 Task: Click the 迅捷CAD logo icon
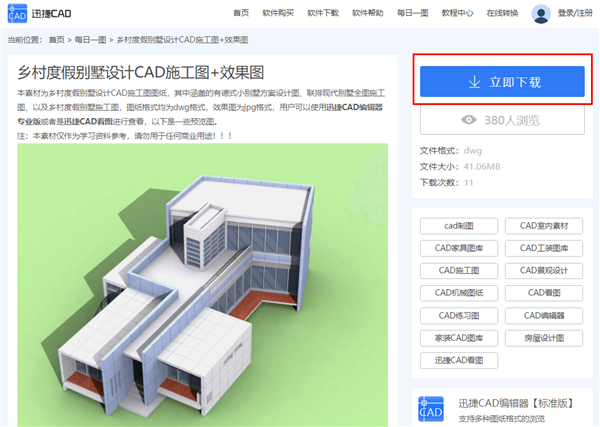tap(17, 13)
